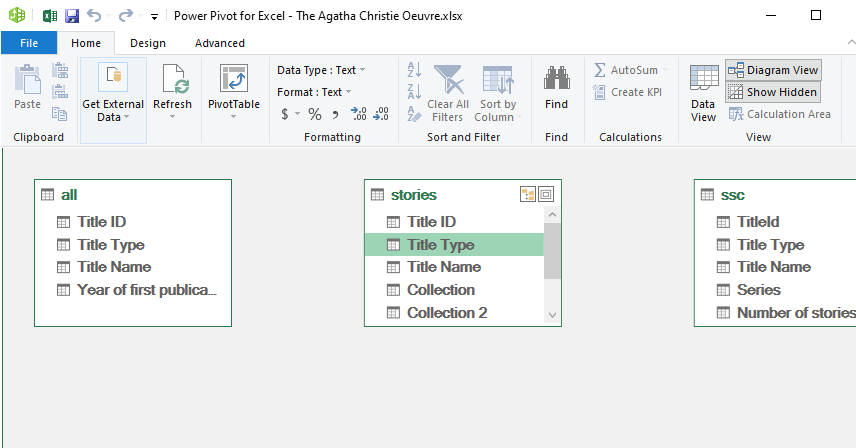Select the 'all' table header
This screenshot has width=856, height=448.
pos(133,195)
